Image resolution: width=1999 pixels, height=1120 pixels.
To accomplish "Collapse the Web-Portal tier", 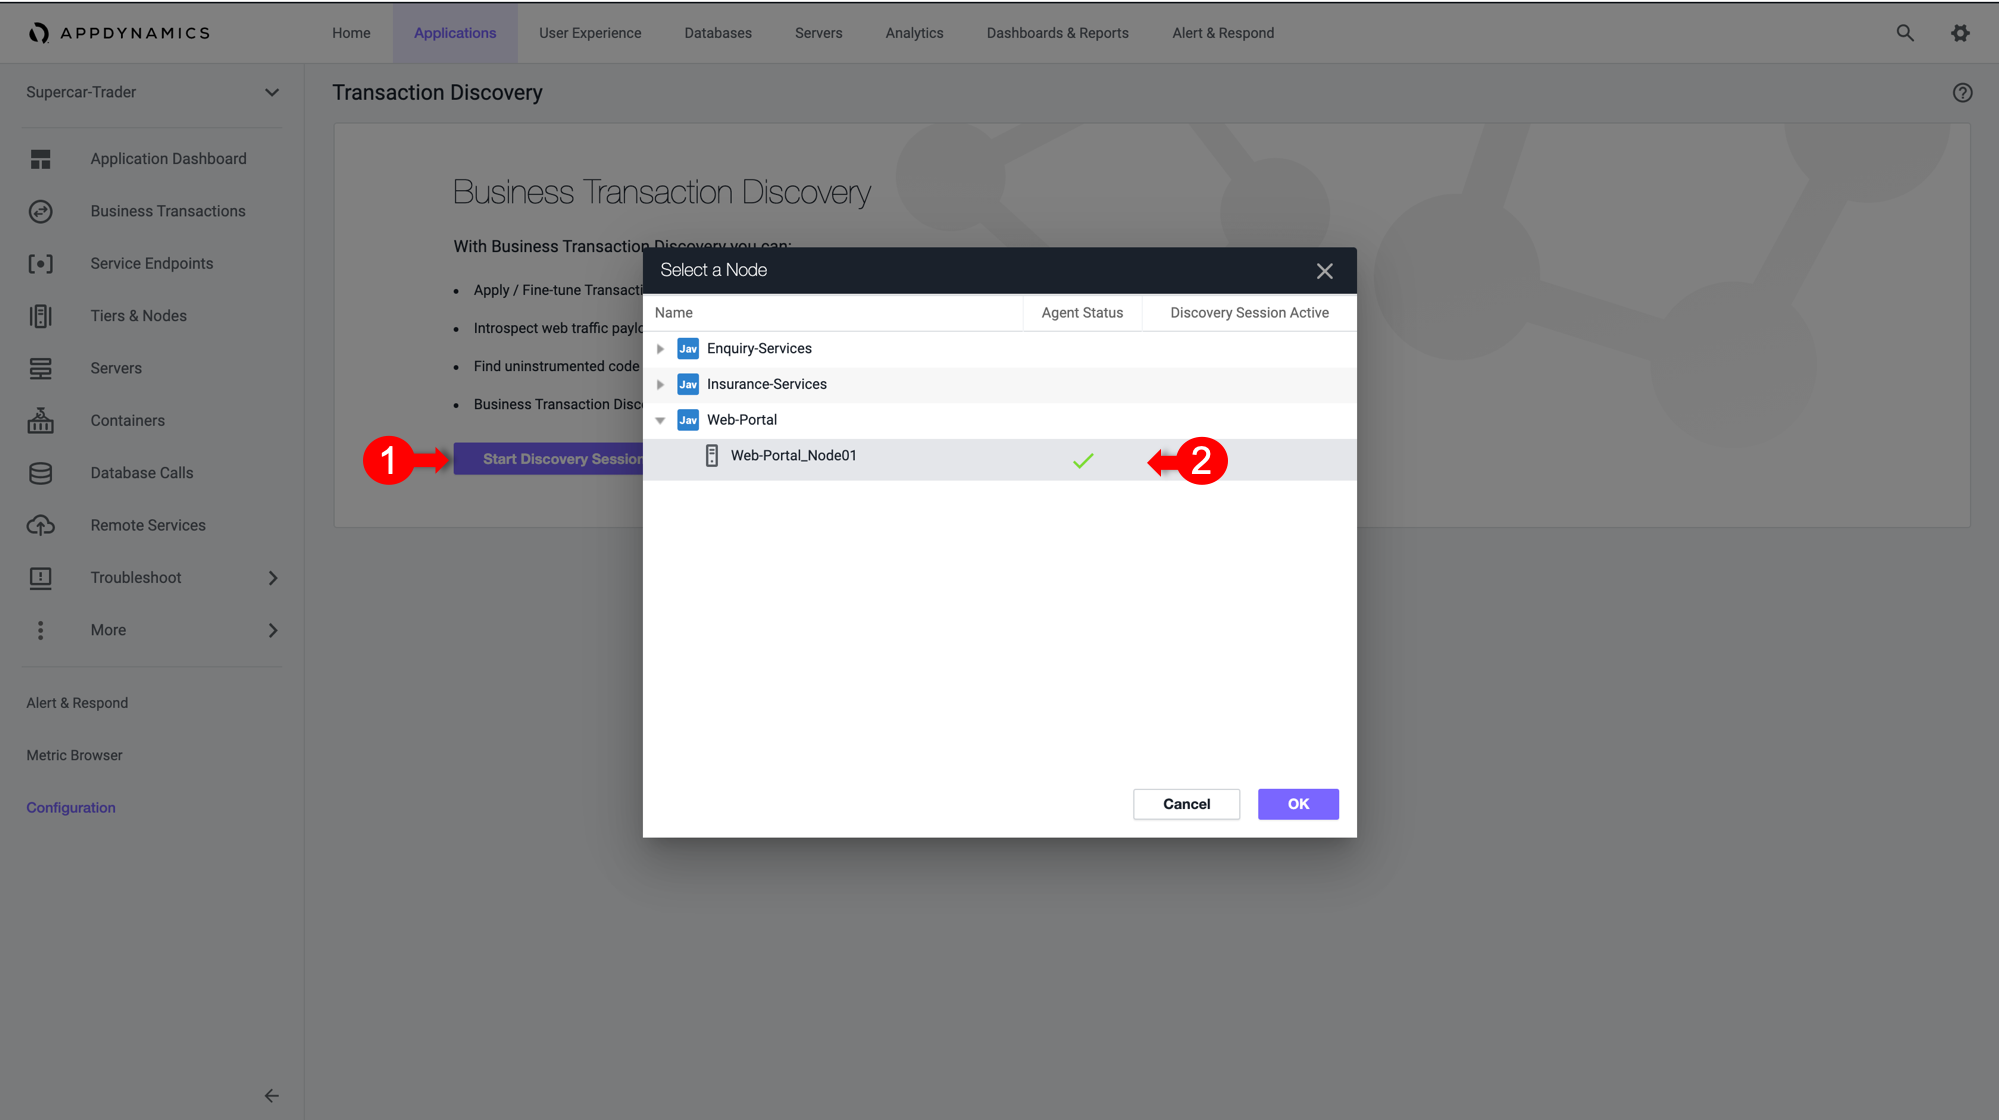I will point(660,421).
